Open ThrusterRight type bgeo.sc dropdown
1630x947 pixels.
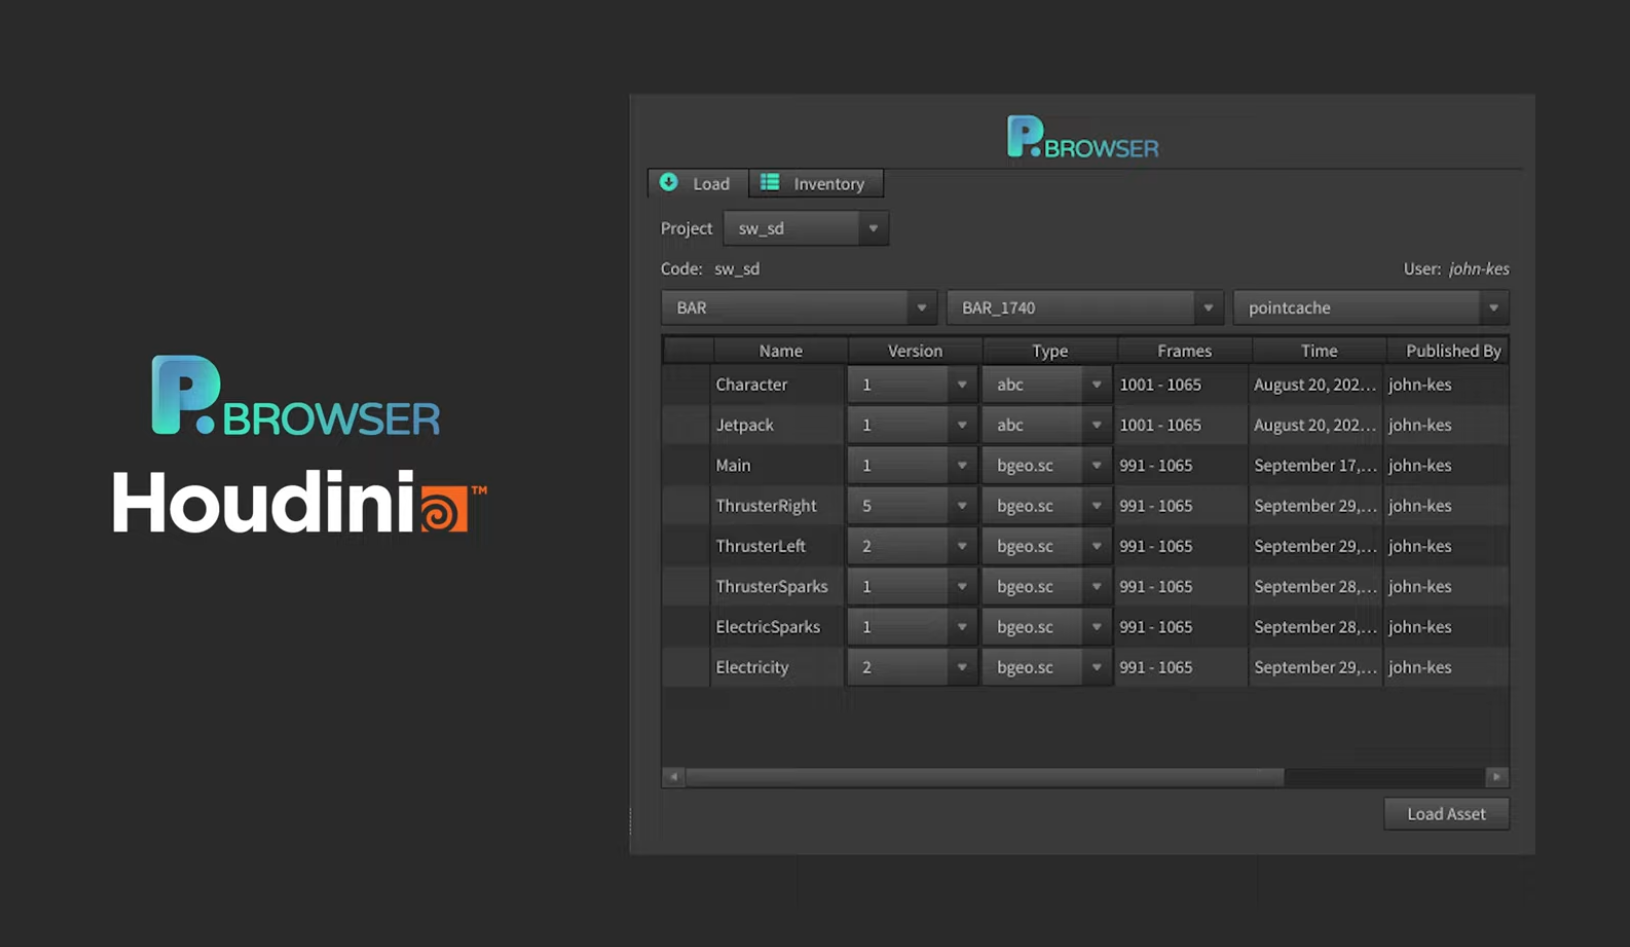[x=1046, y=506]
